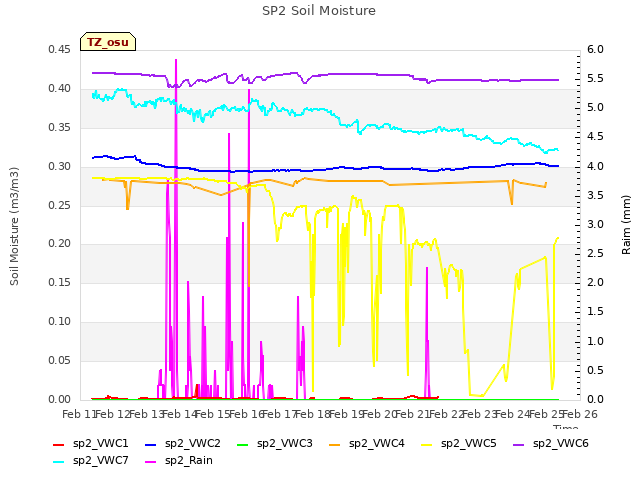640x480 pixels.
Task: Click the 3.5 right axis tick label
Action: pos(595,196)
